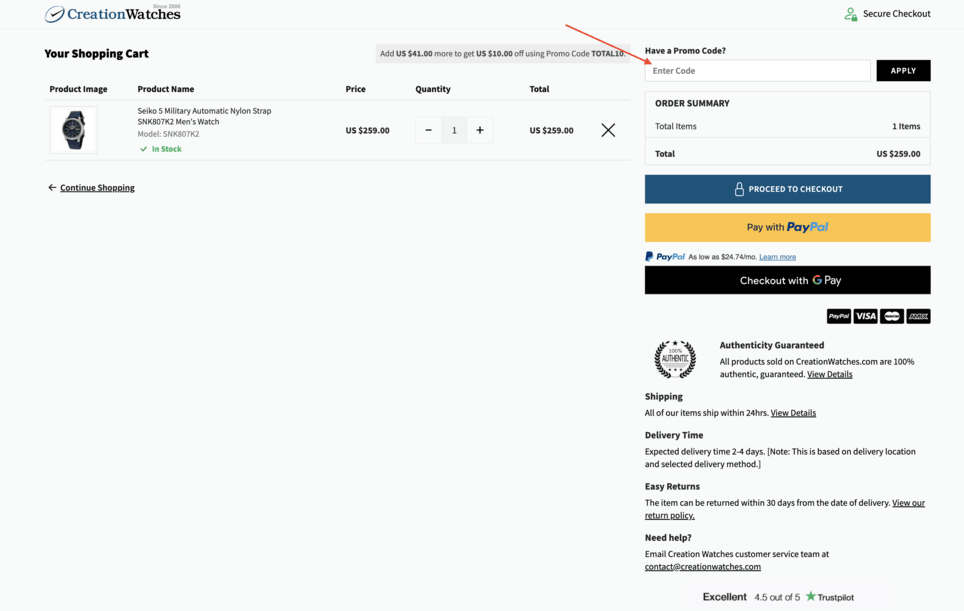Screen dimensions: 964x611
Task: Open the CreationWatches logo homepage
Action: [x=113, y=14]
